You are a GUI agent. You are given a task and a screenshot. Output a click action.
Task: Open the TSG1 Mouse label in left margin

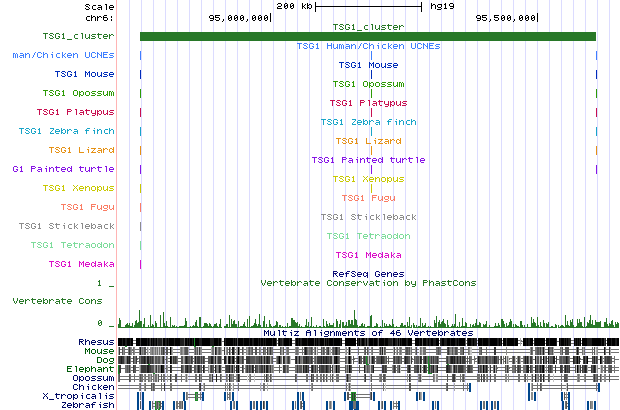point(85,74)
